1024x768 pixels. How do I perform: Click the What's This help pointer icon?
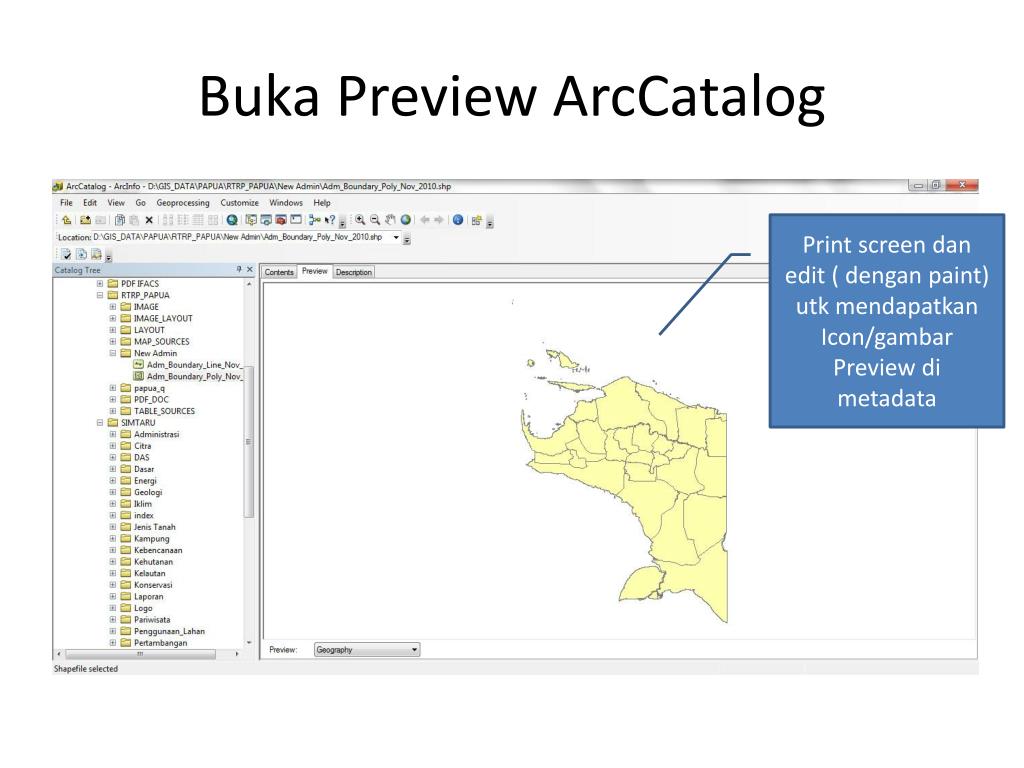330,220
